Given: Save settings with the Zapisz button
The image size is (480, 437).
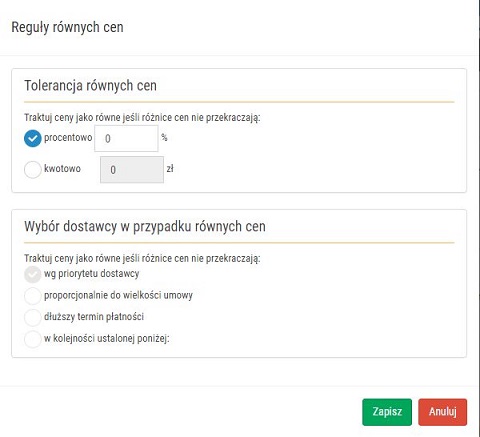Looking at the screenshot, I should pos(387,412).
